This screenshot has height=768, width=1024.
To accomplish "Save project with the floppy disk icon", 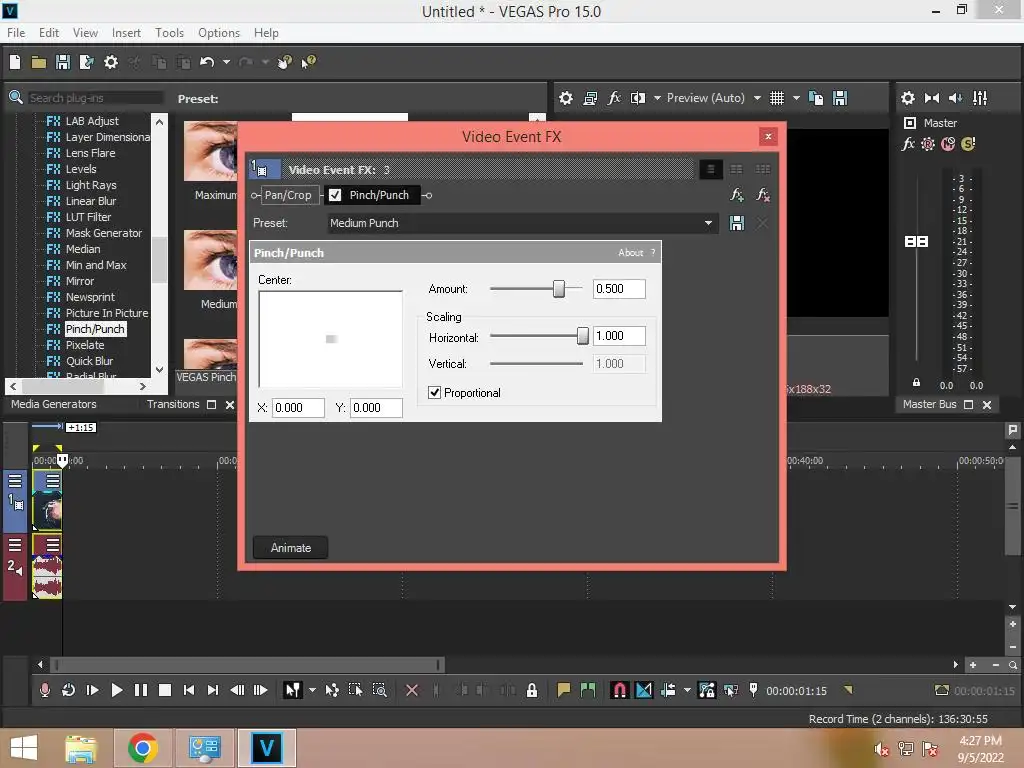I will 63,62.
